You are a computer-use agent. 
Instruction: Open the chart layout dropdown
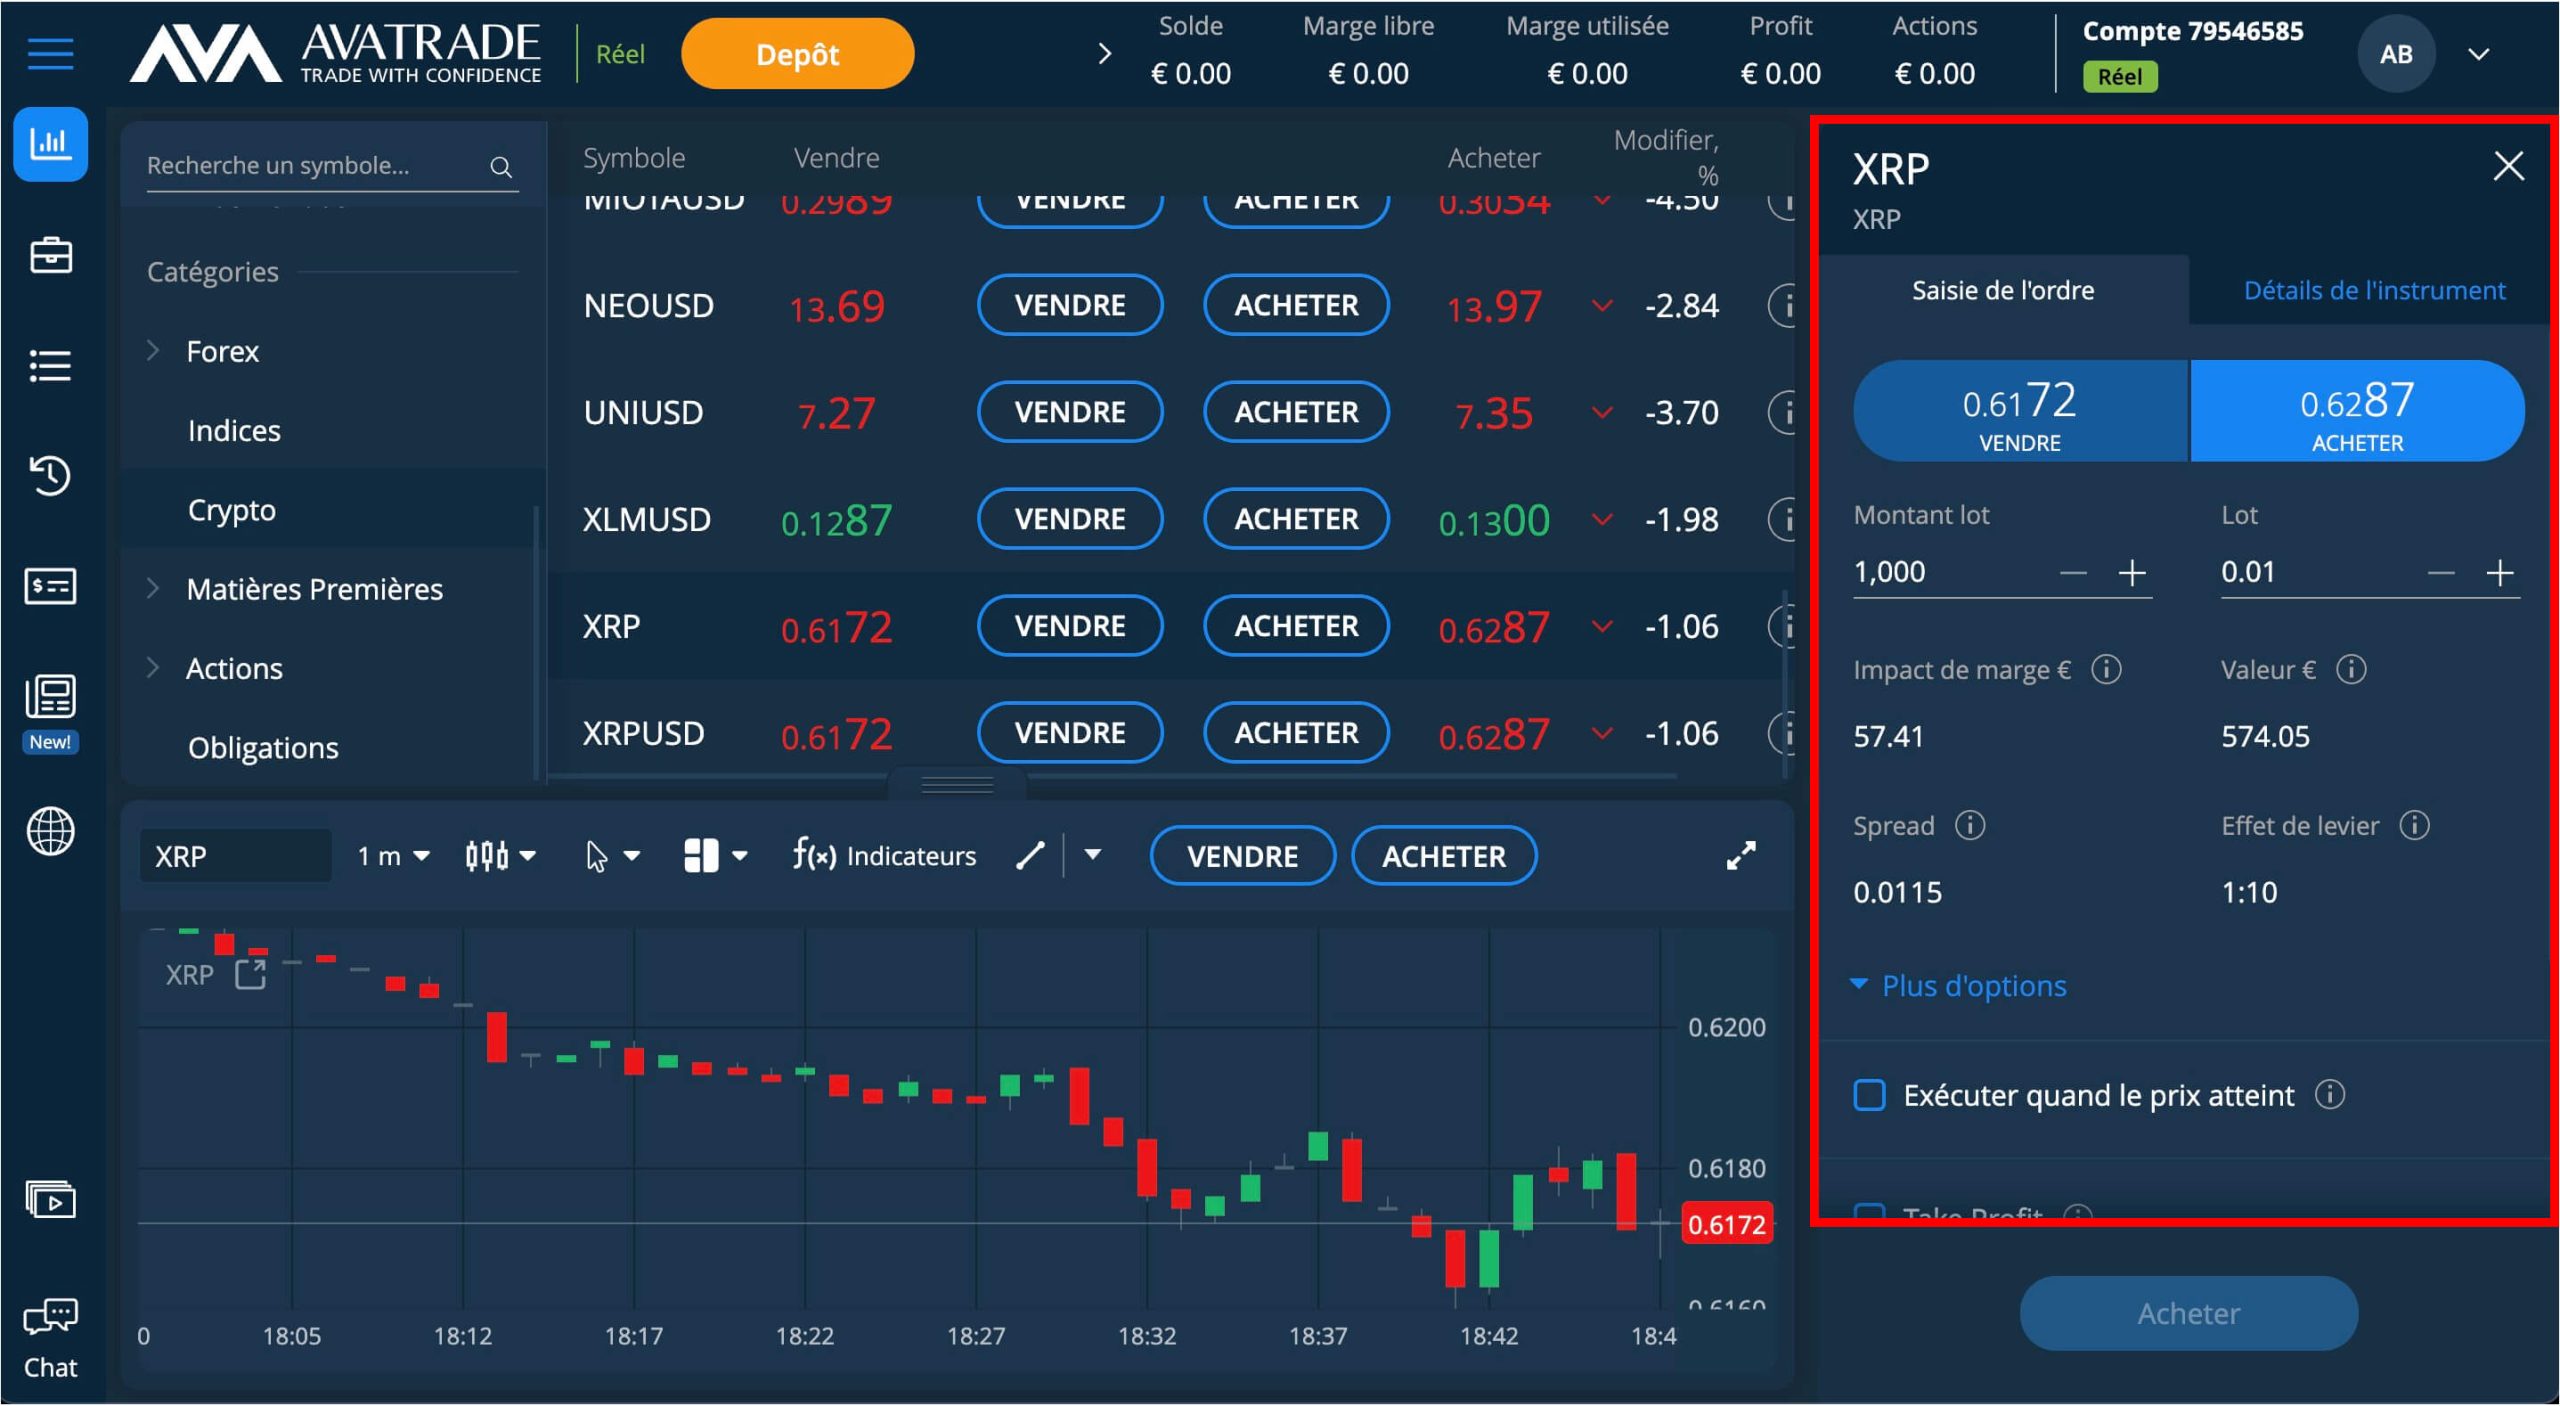coord(715,856)
